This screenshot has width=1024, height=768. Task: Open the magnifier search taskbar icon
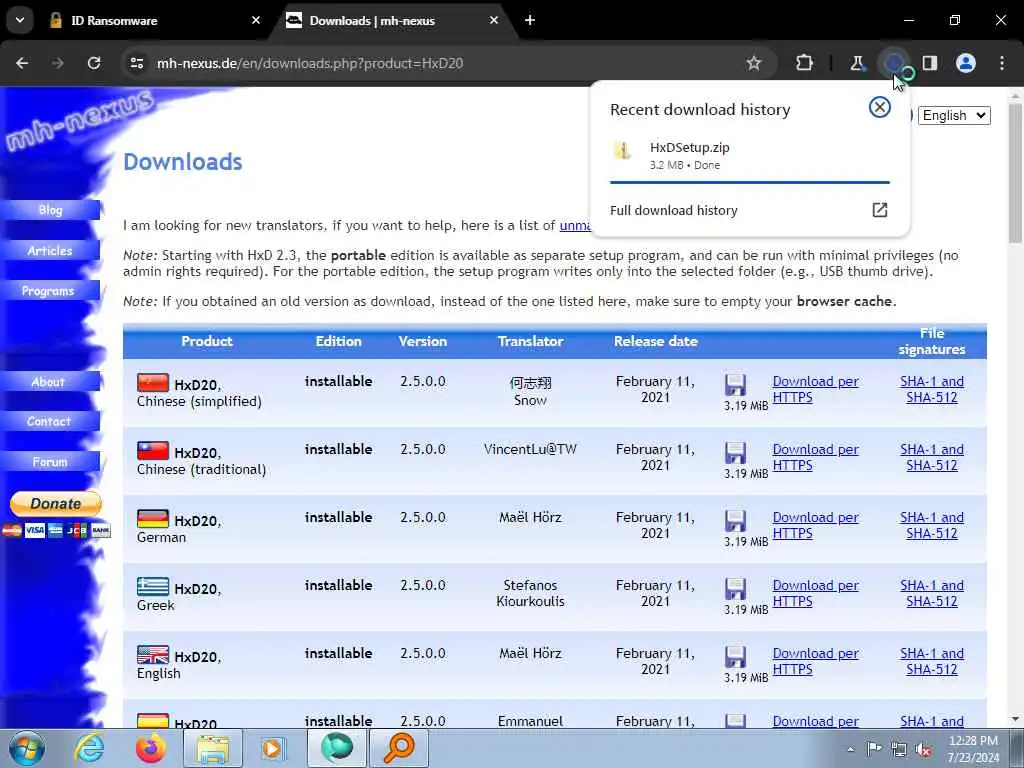[x=399, y=748]
